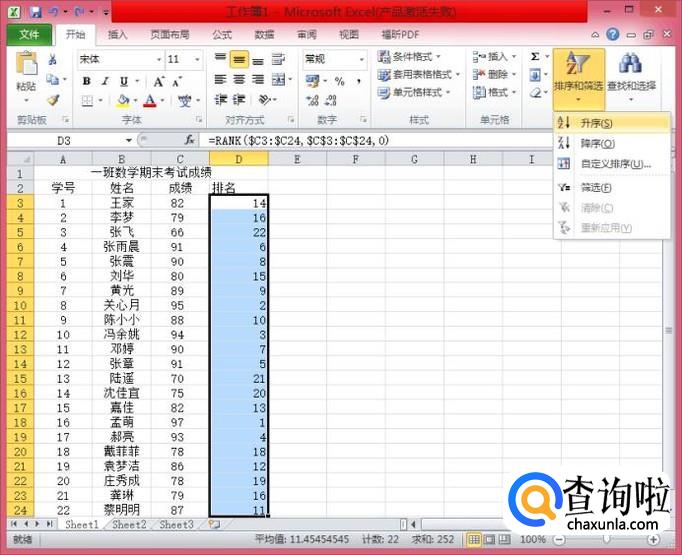Choose 降序 descending sort
682x555 pixels.
tap(611, 143)
